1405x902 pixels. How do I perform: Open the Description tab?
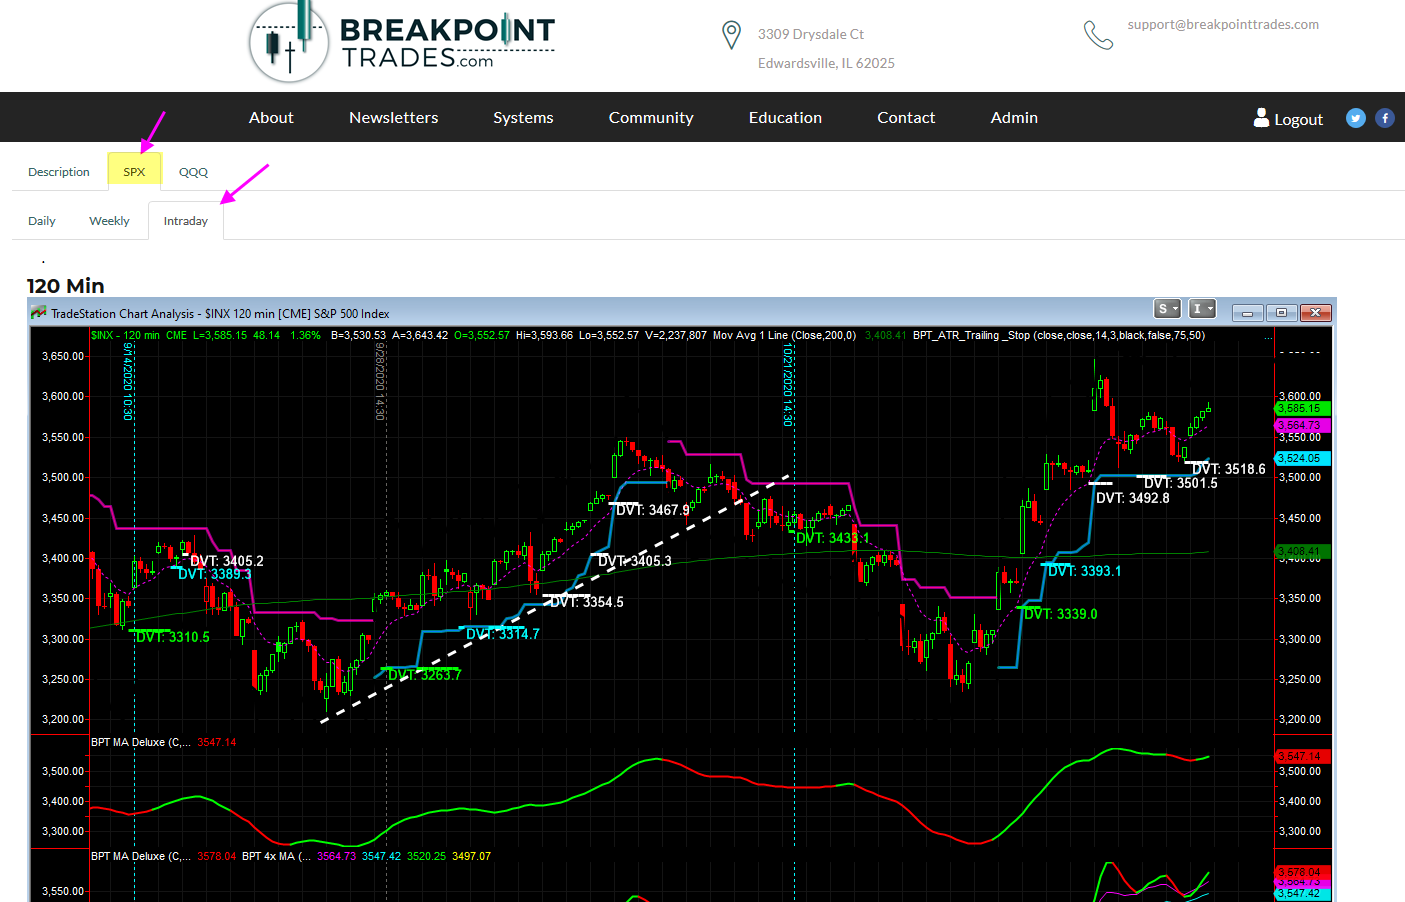[x=59, y=172]
